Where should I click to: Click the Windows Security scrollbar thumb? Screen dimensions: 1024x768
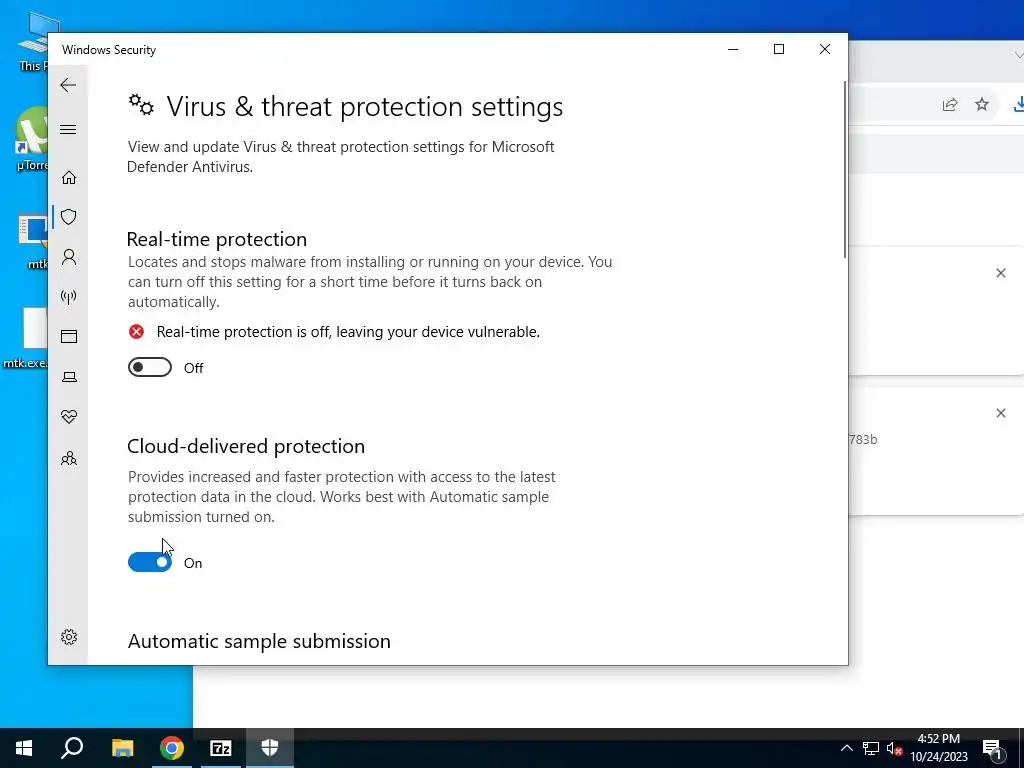tap(845, 170)
